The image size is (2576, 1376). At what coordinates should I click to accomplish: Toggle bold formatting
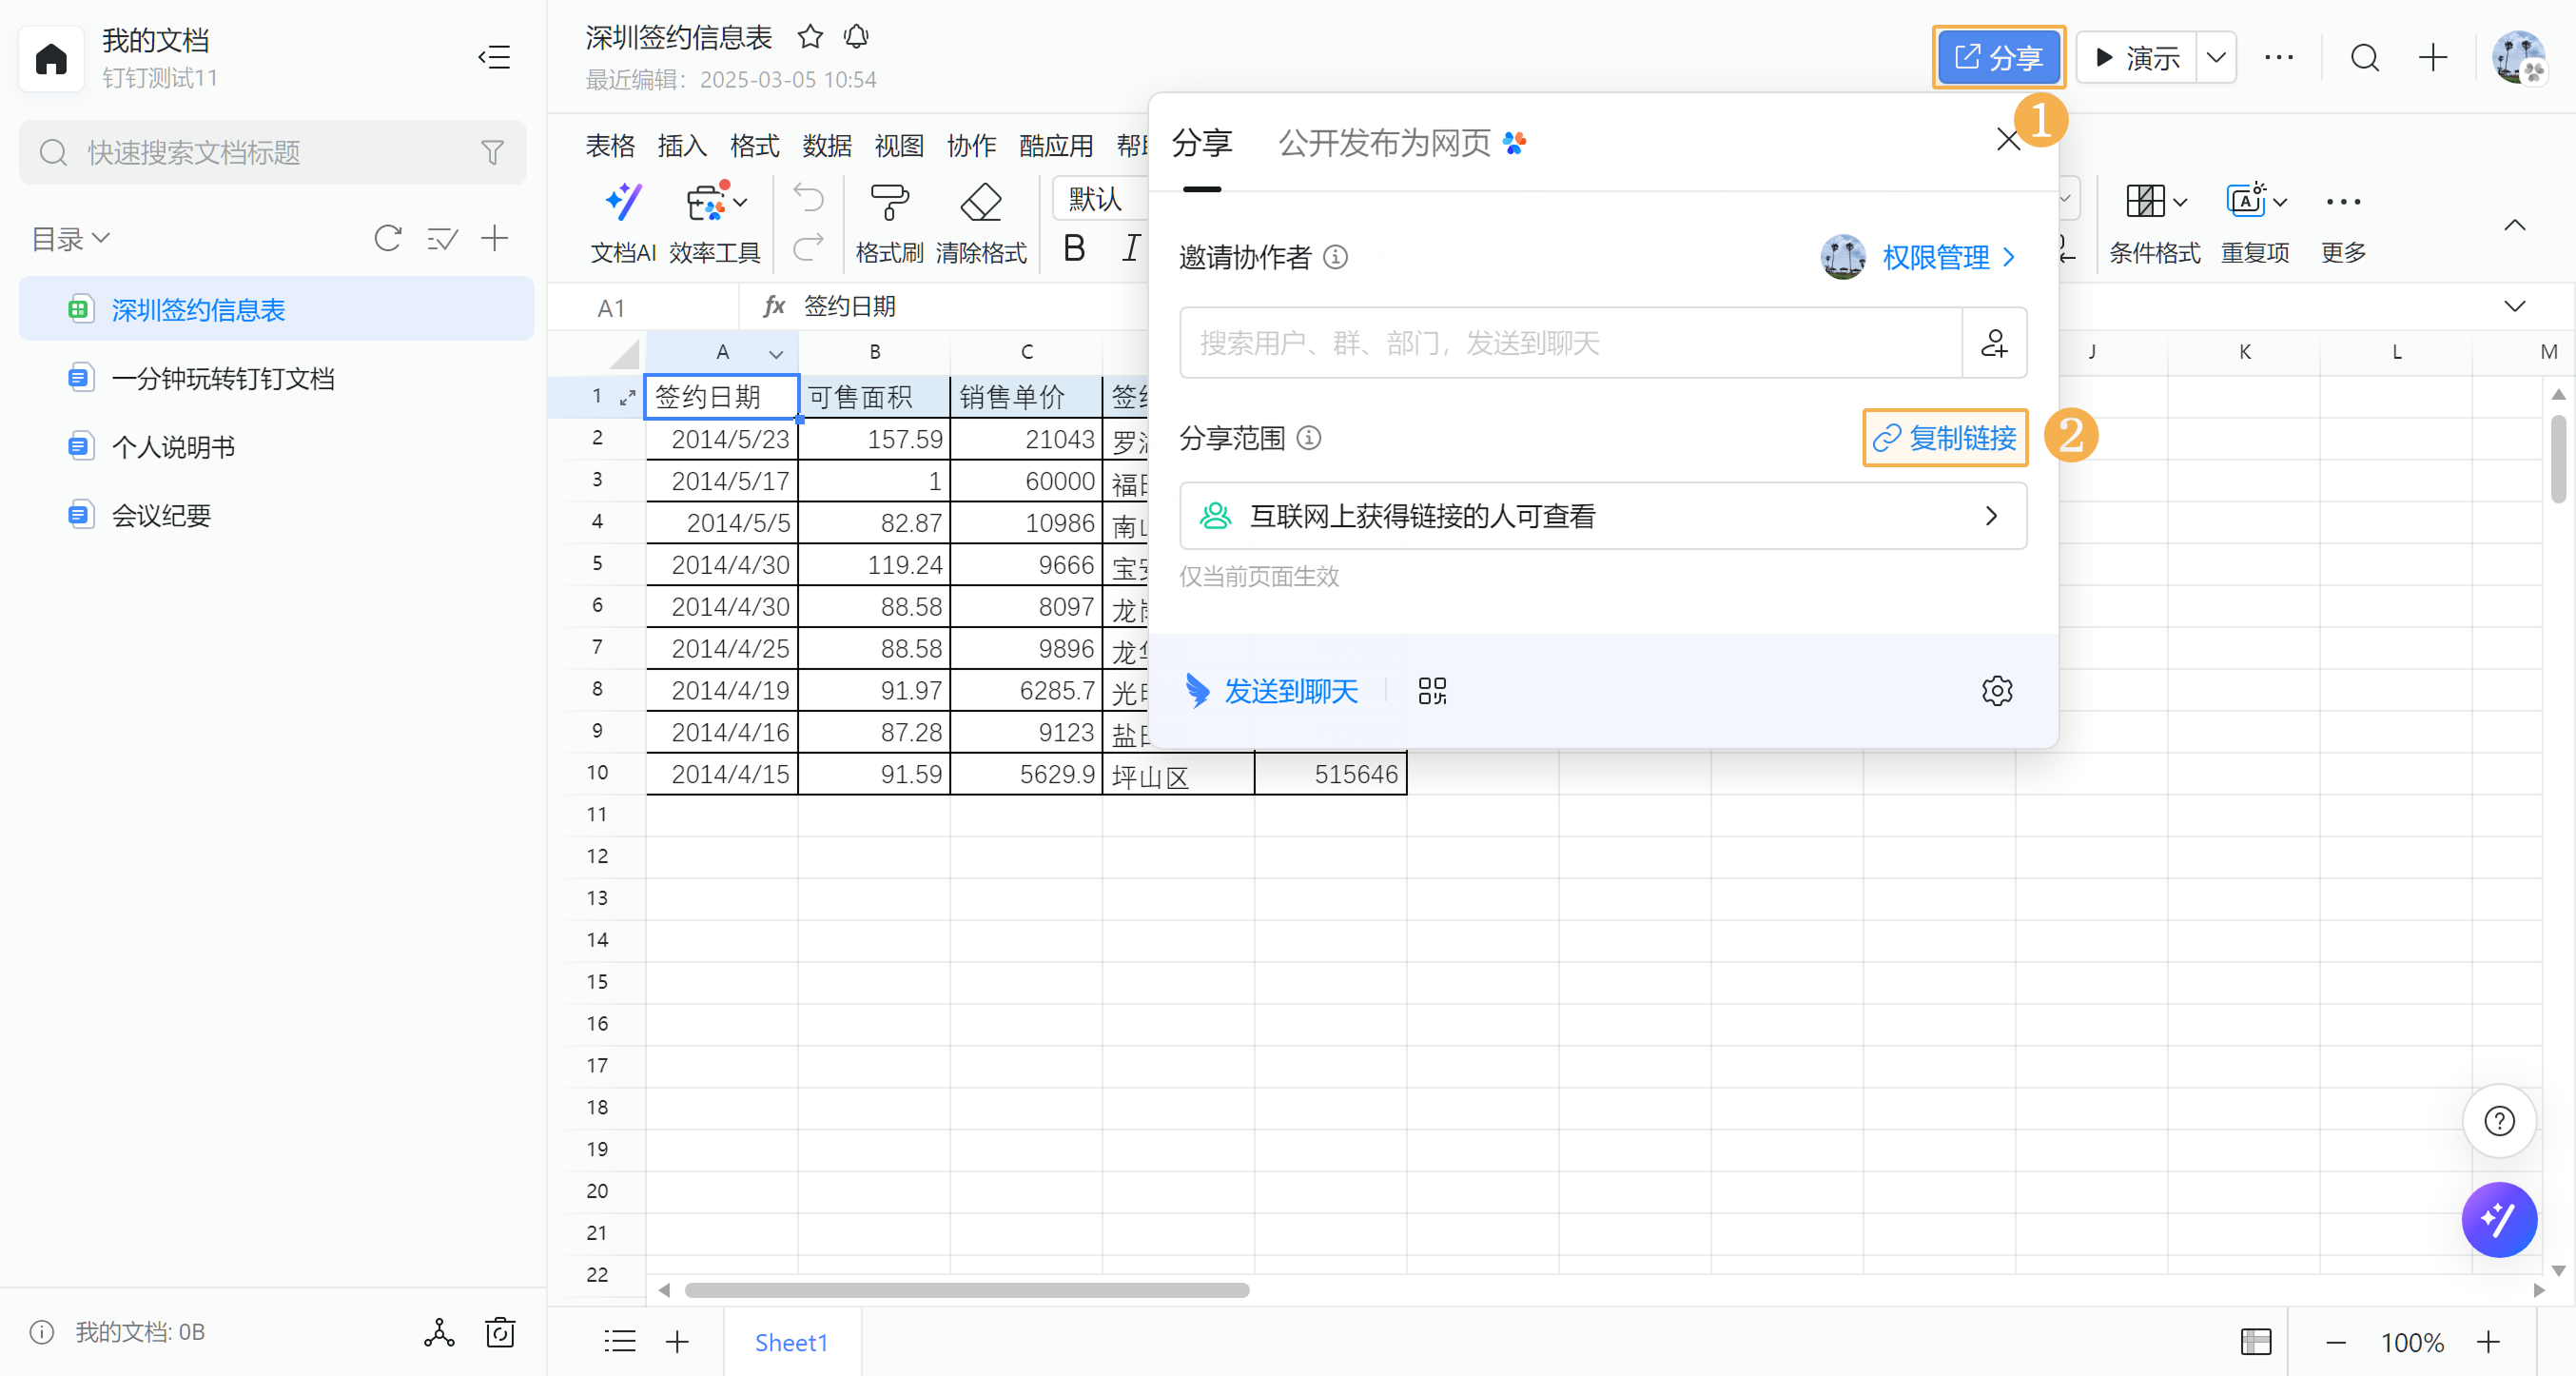coord(1074,248)
